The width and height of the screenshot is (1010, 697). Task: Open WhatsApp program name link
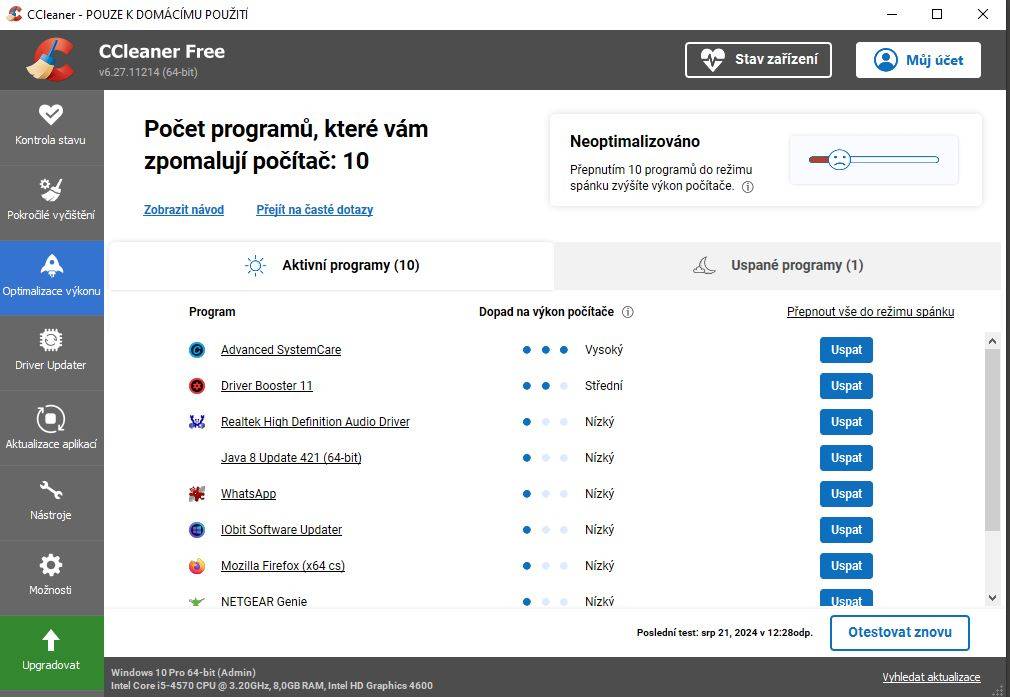tap(248, 494)
